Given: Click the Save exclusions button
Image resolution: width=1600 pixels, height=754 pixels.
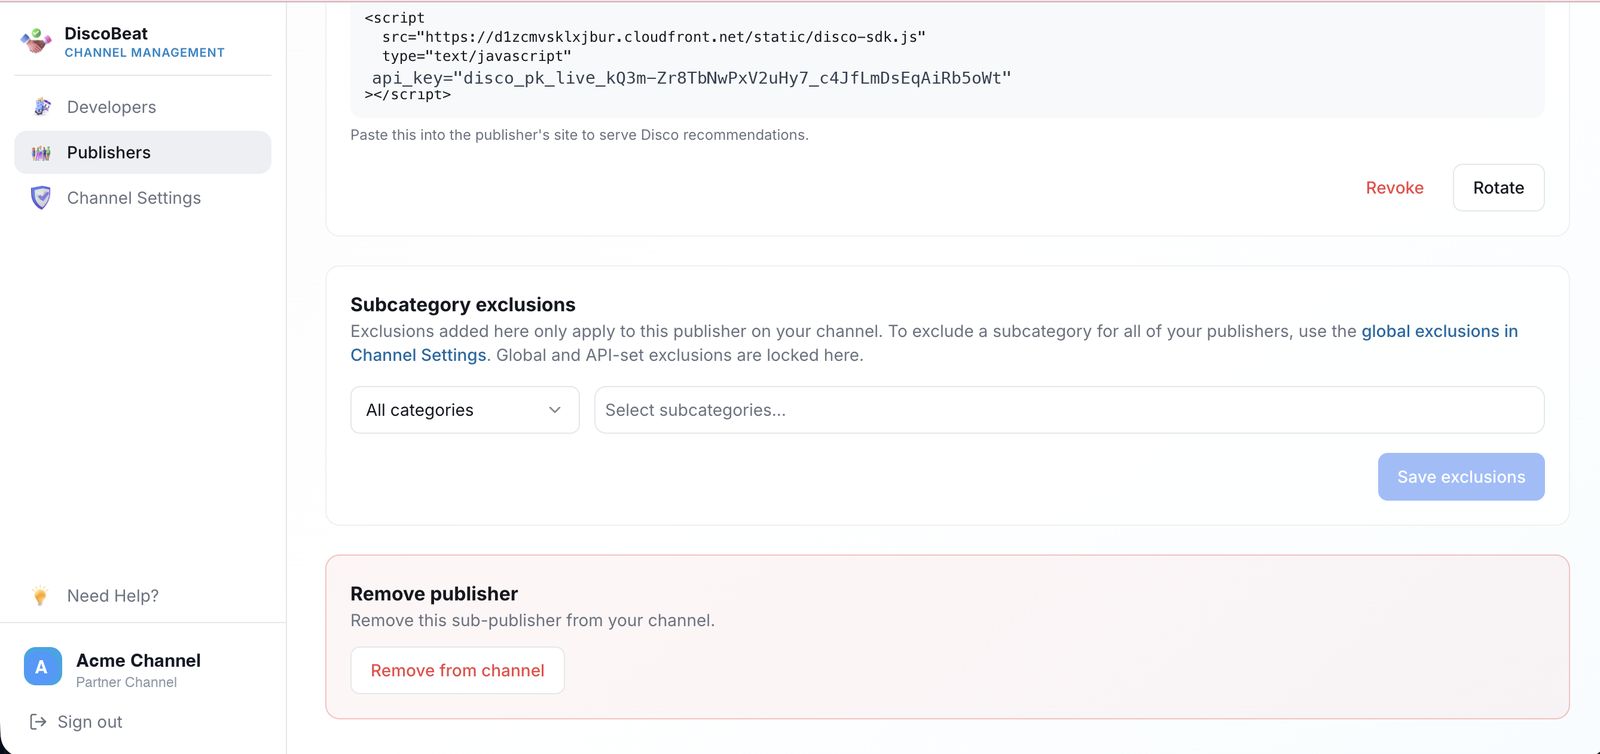Looking at the screenshot, I should (1461, 477).
